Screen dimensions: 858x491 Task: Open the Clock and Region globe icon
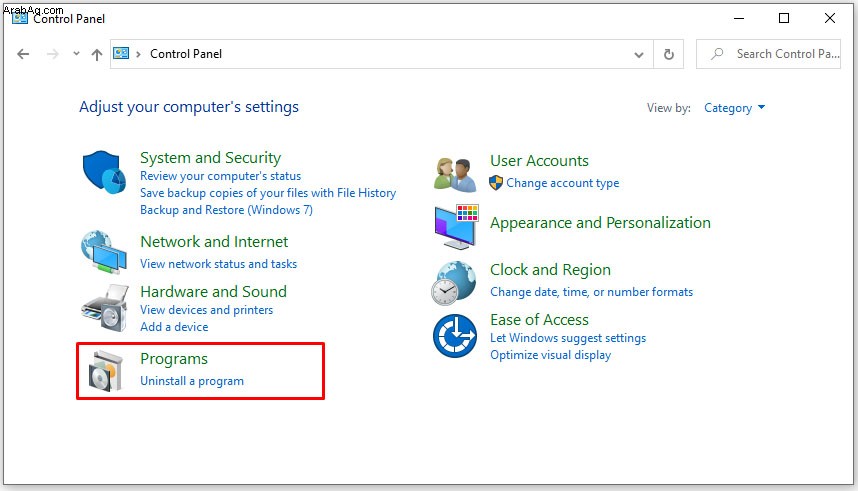click(x=453, y=283)
